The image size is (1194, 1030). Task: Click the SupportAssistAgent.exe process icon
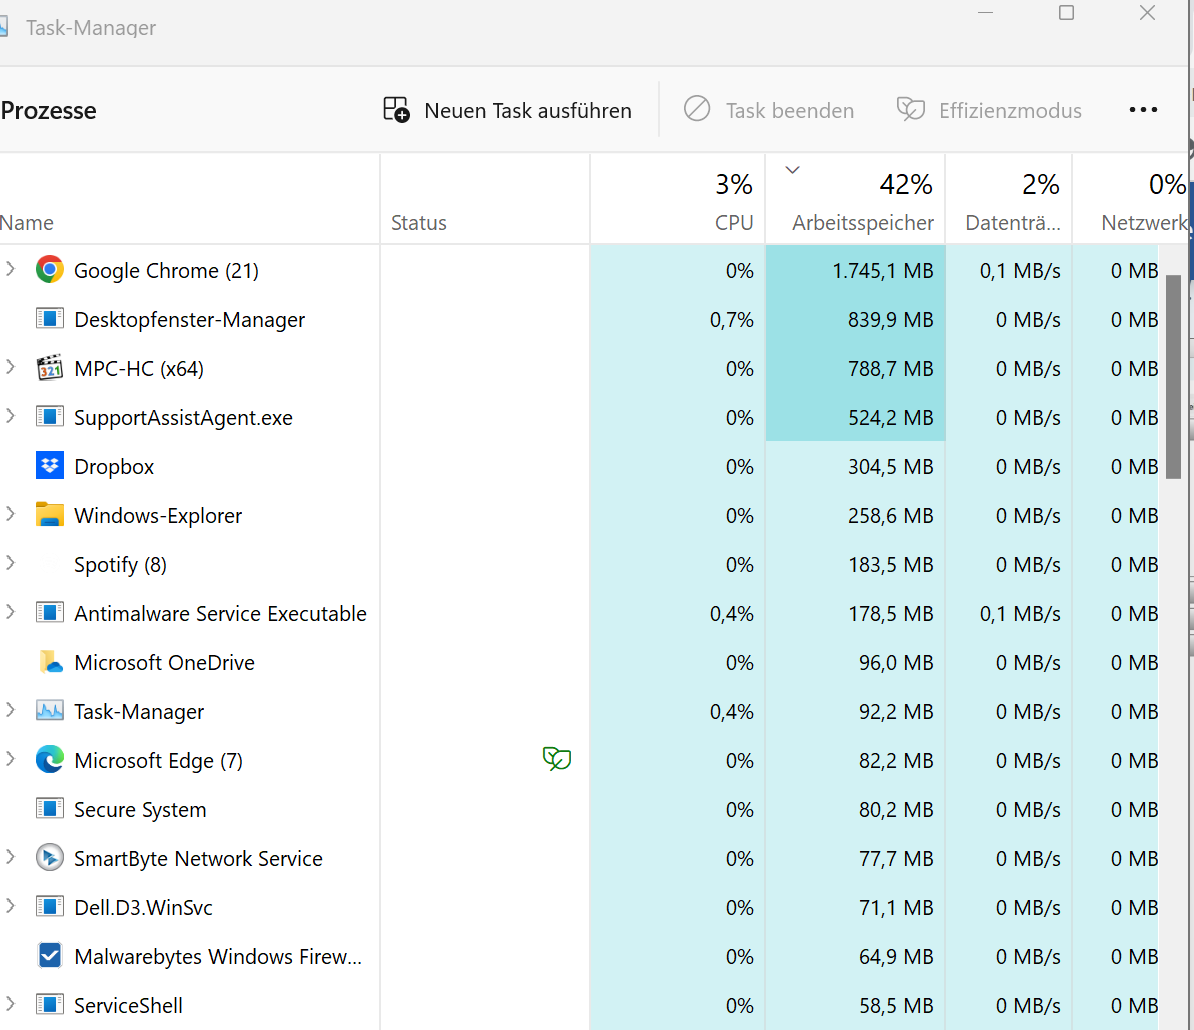(49, 417)
